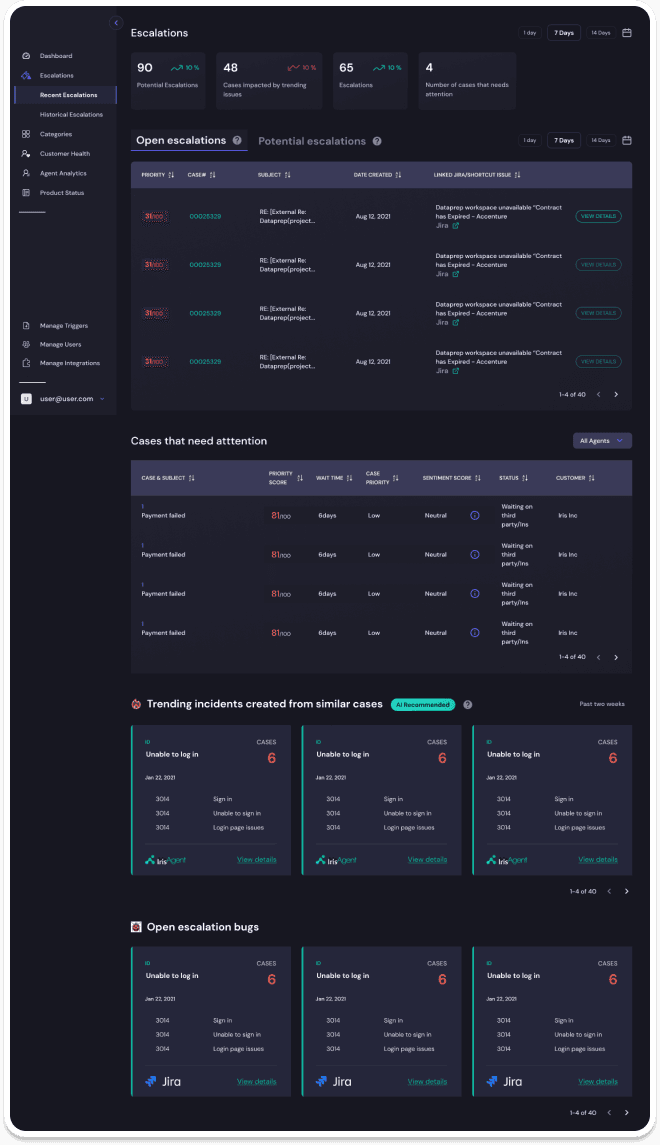Next page of Cases that need attention
This screenshot has height=1145, width=660.
[616, 657]
